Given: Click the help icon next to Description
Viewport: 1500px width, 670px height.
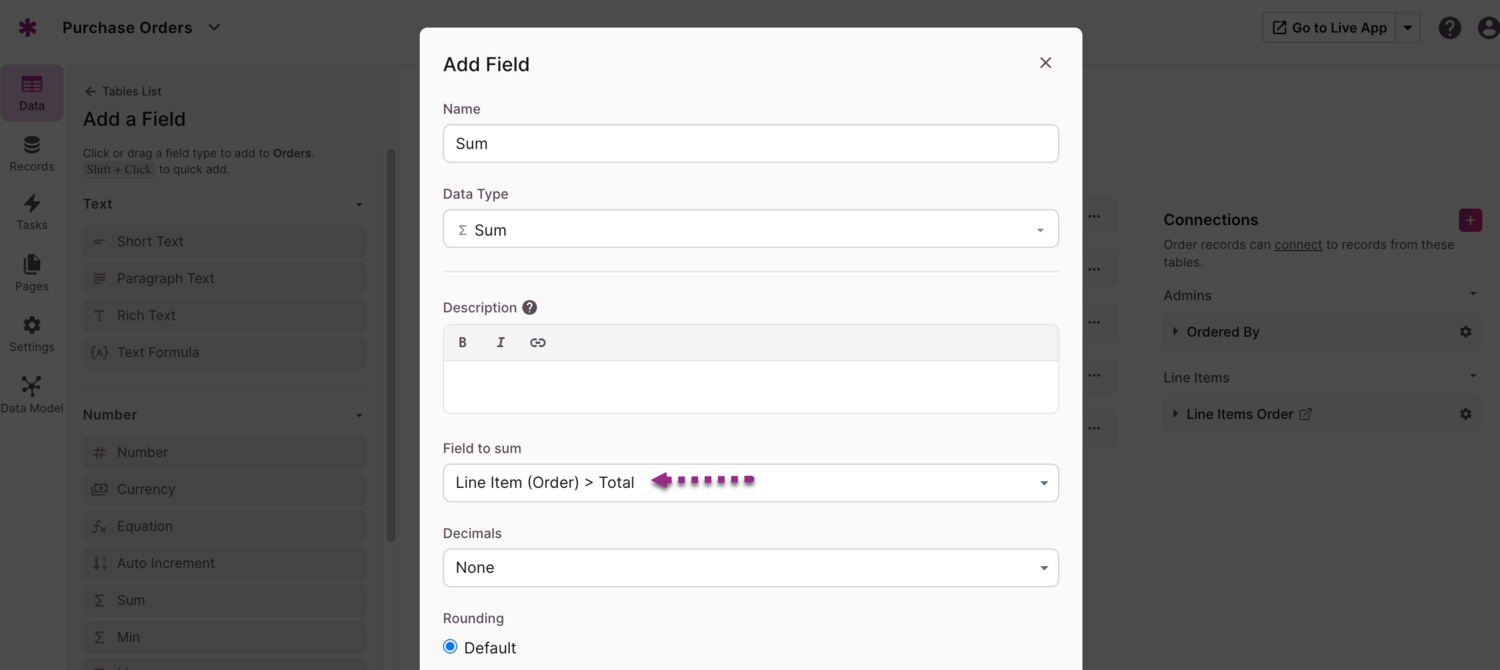Looking at the screenshot, I should 530,308.
